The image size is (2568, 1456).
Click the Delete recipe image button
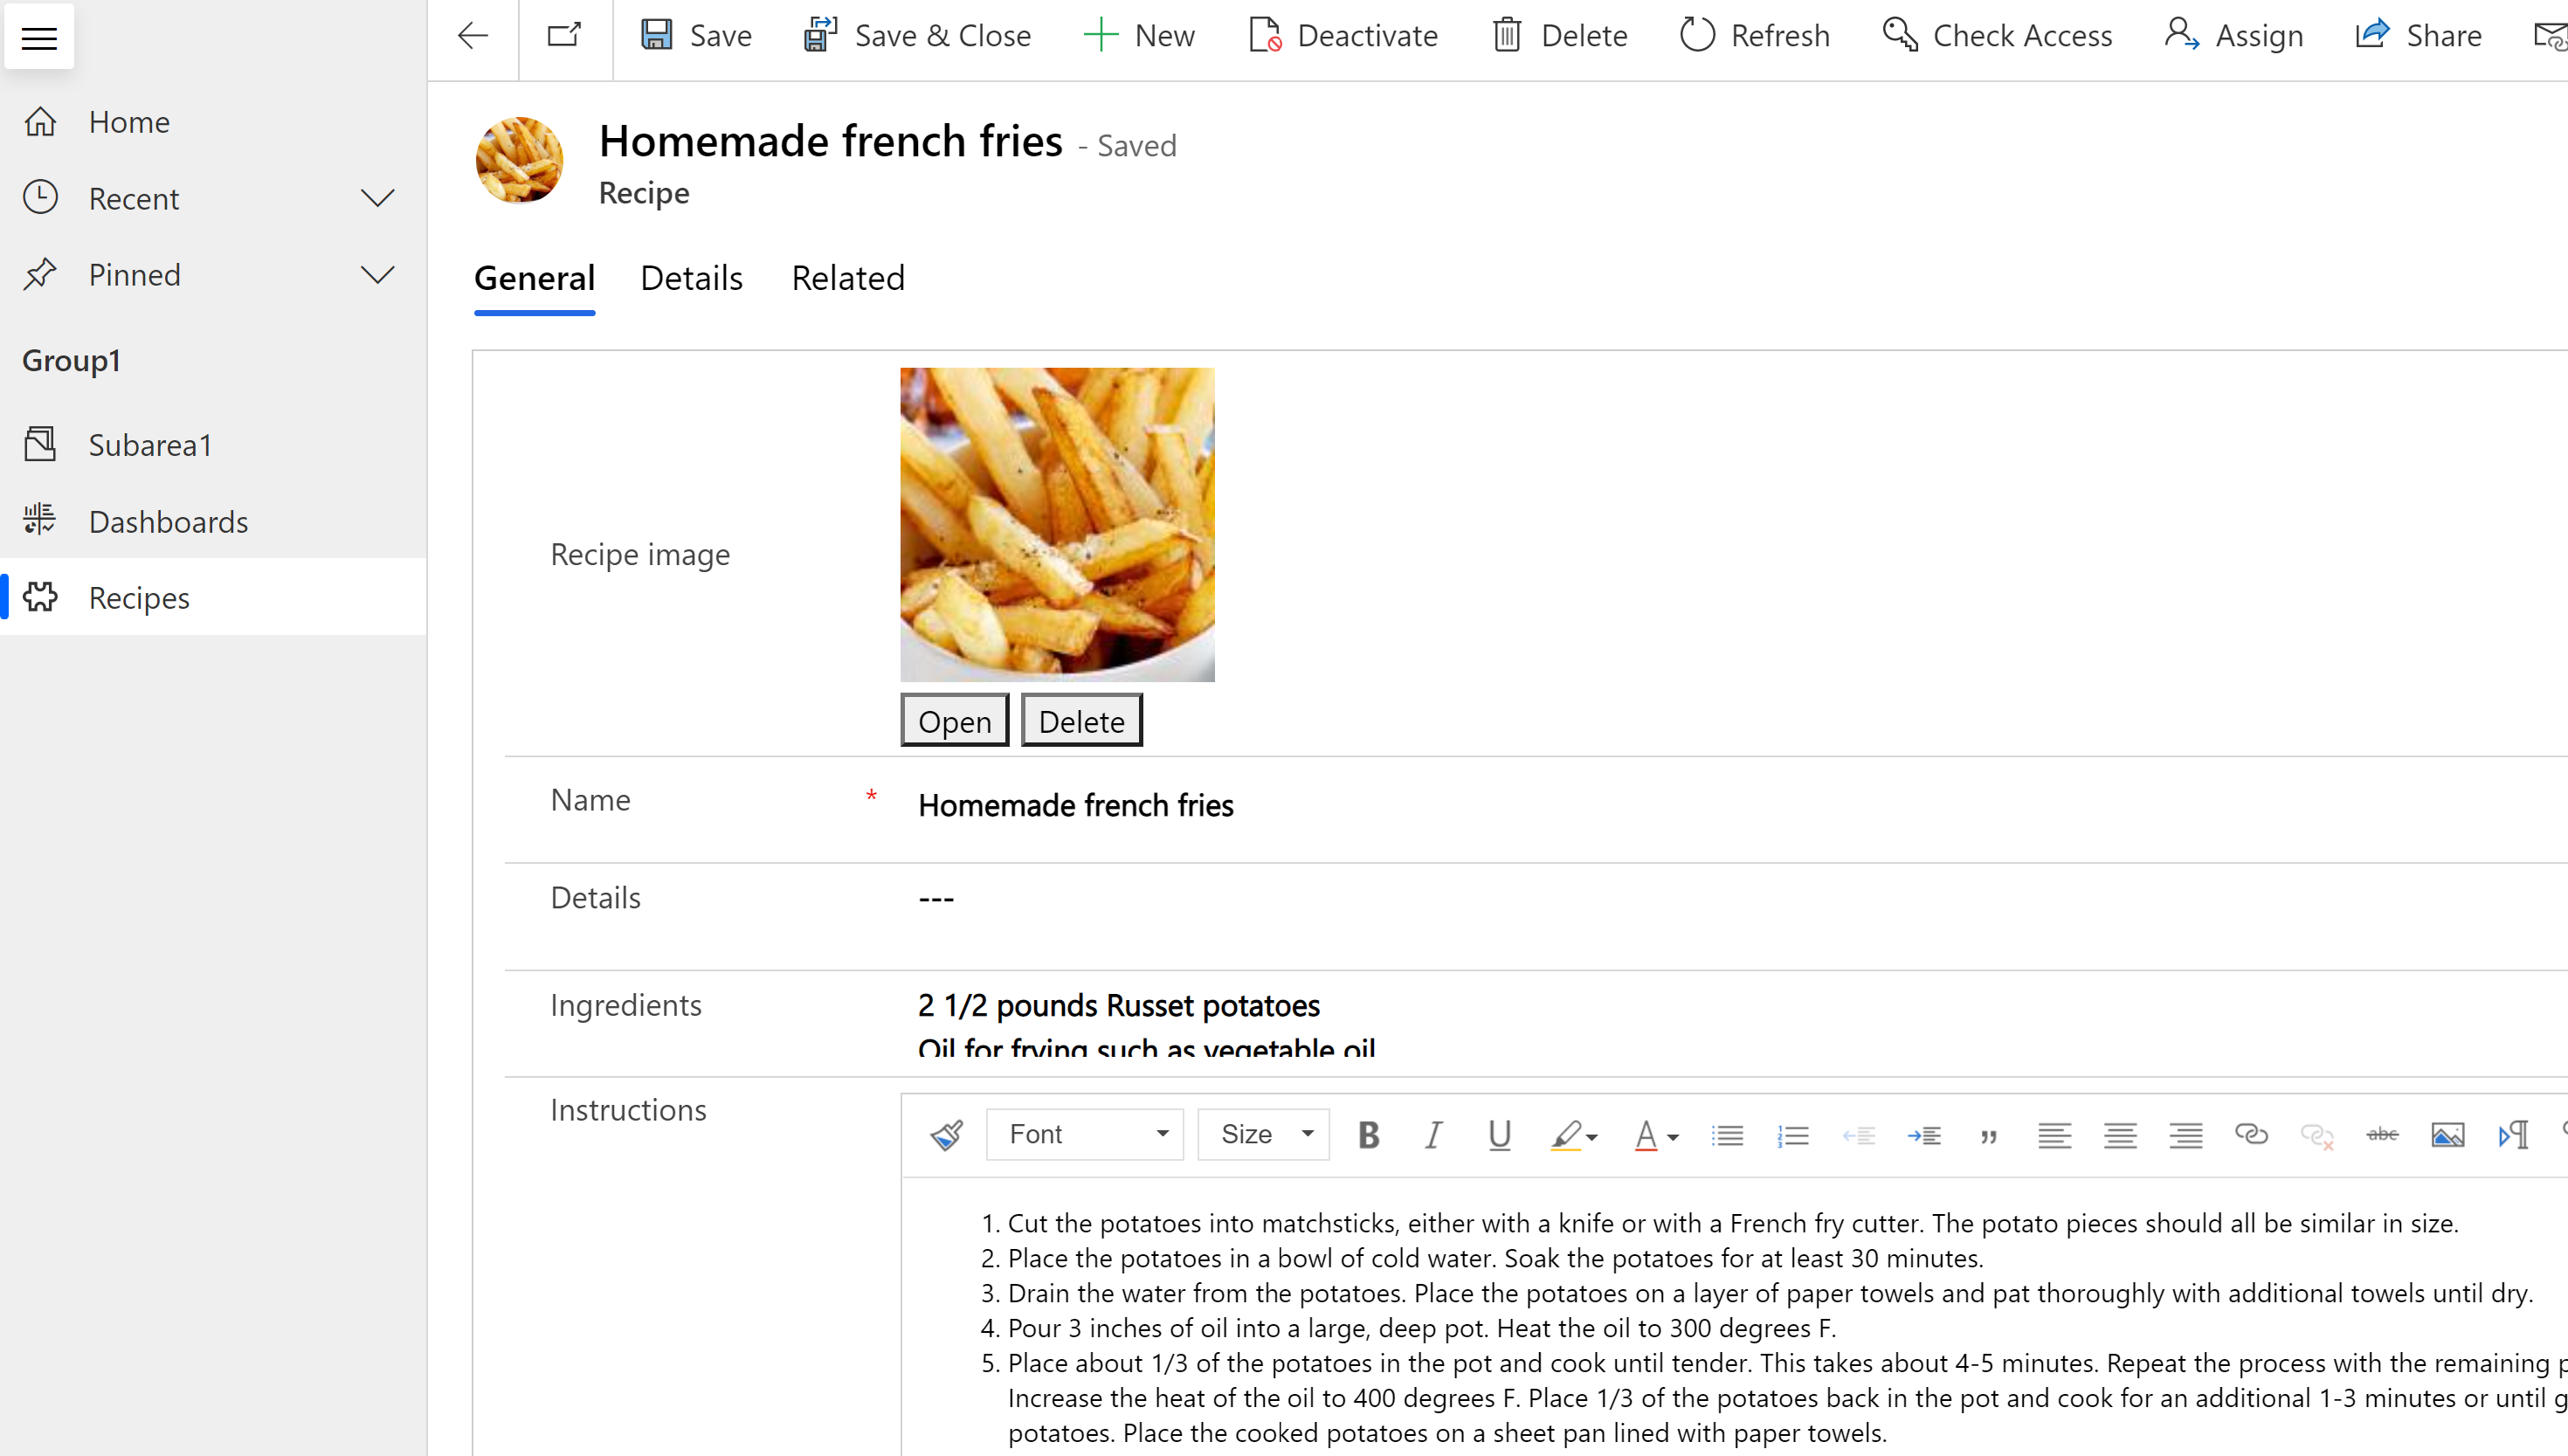click(x=1080, y=719)
